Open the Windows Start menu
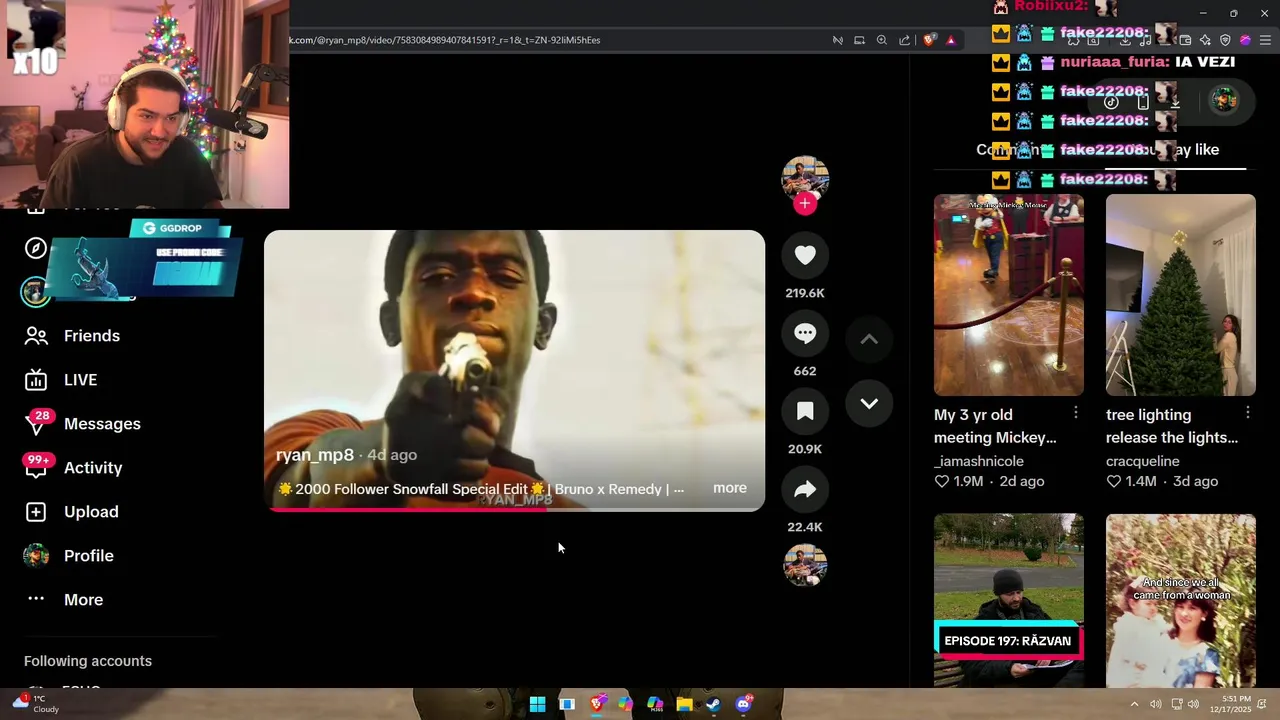 coord(537,704)
